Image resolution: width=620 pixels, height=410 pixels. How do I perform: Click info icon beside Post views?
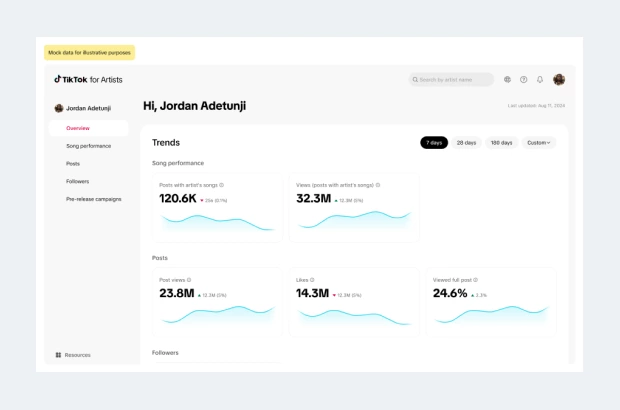click(189, 280)
